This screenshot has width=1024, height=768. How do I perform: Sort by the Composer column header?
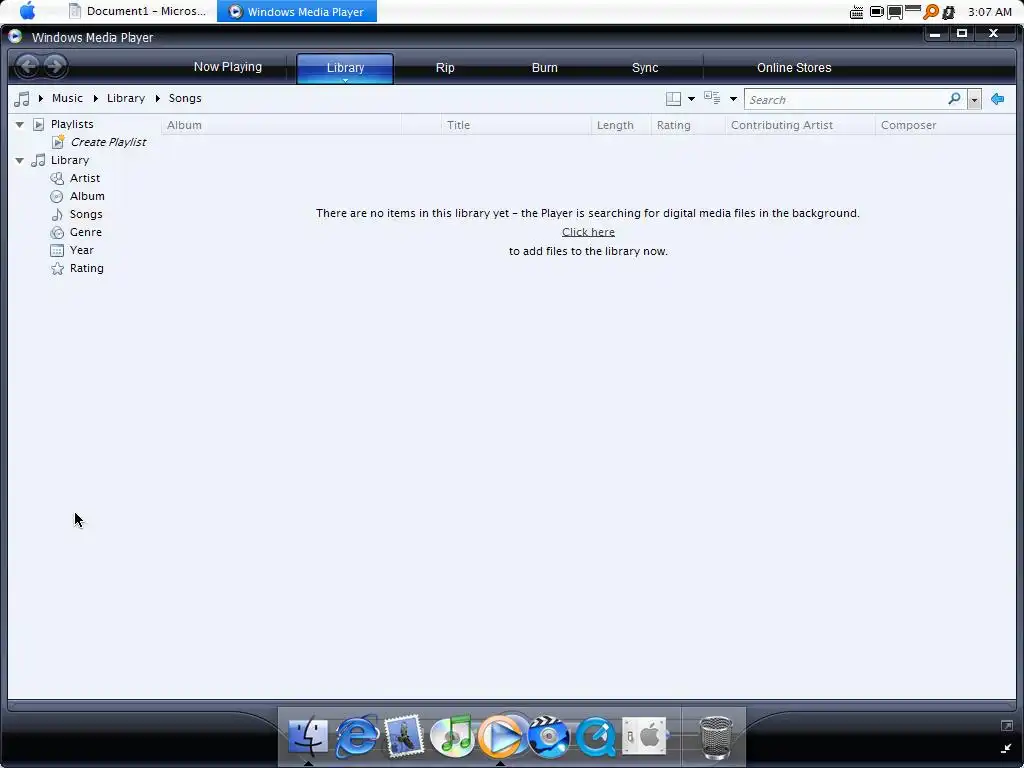pyautogui.click(x=946, y=125)
